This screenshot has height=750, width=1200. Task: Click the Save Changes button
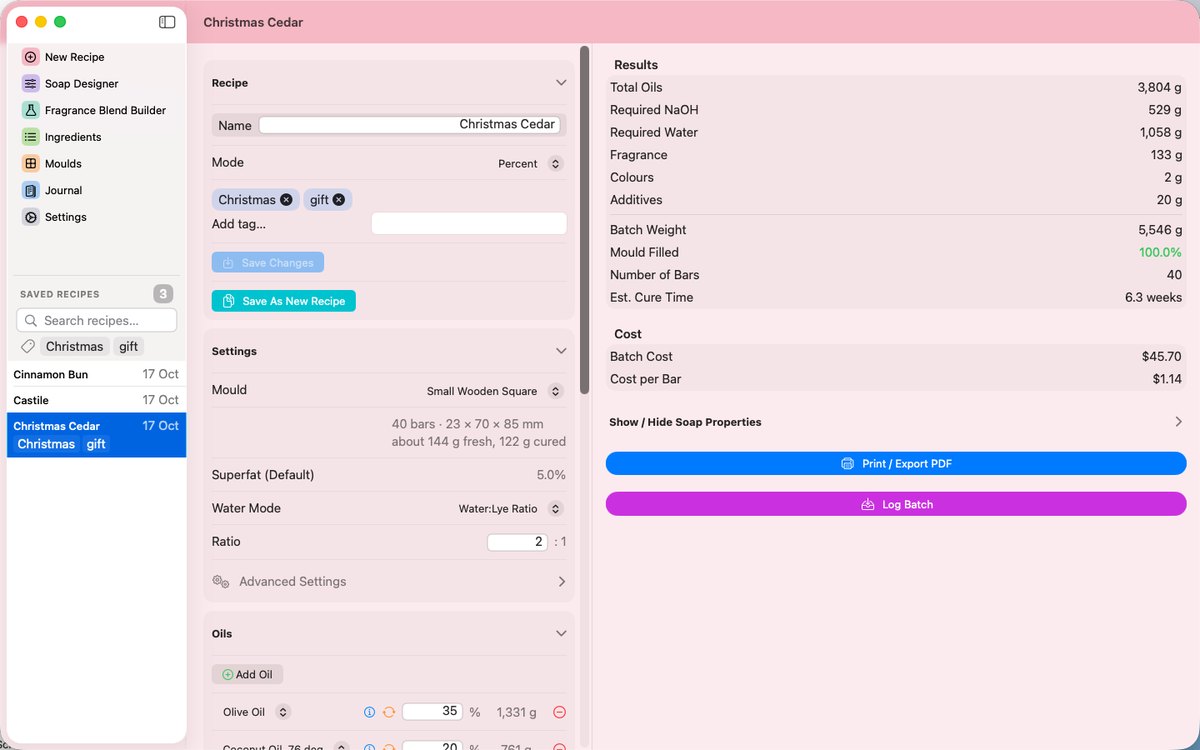(x=268, y=263)
